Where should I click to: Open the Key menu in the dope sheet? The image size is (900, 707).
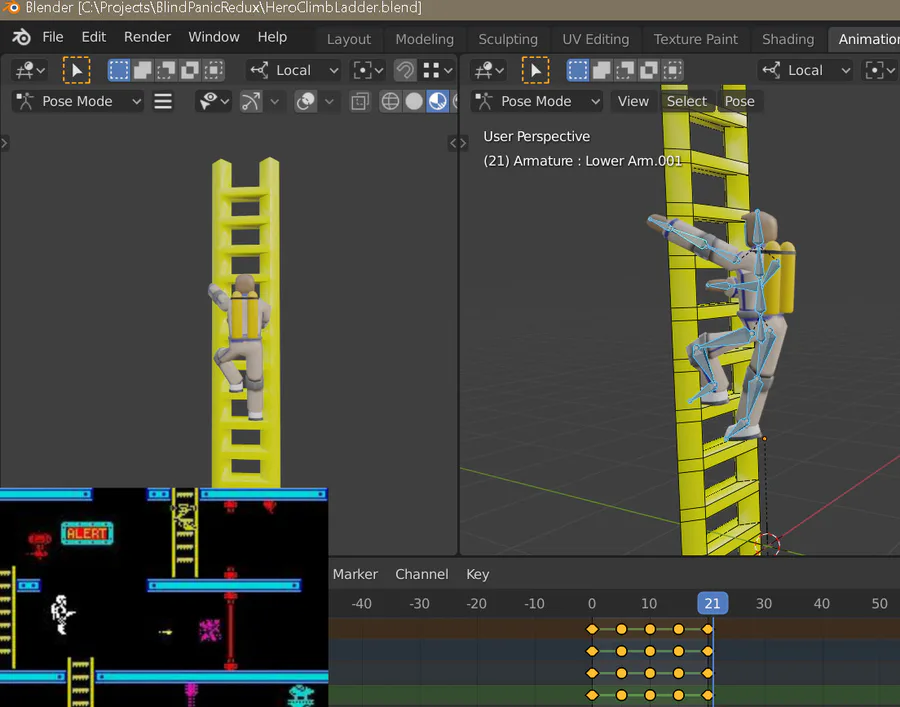(477, 574)
